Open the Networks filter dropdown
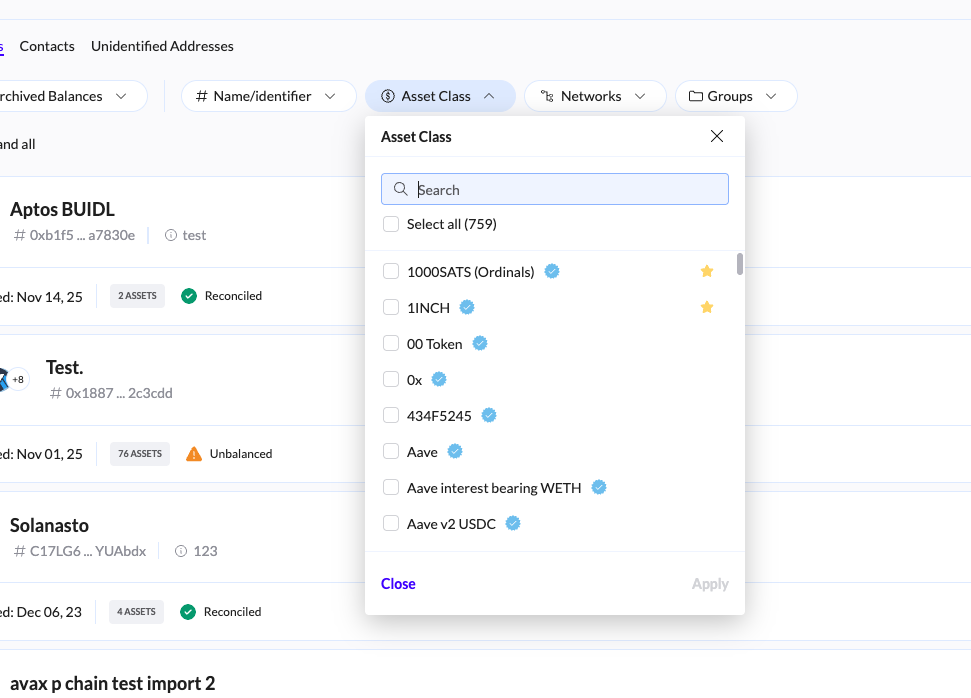This screenshot has width=971, height=698. point(595,96)
